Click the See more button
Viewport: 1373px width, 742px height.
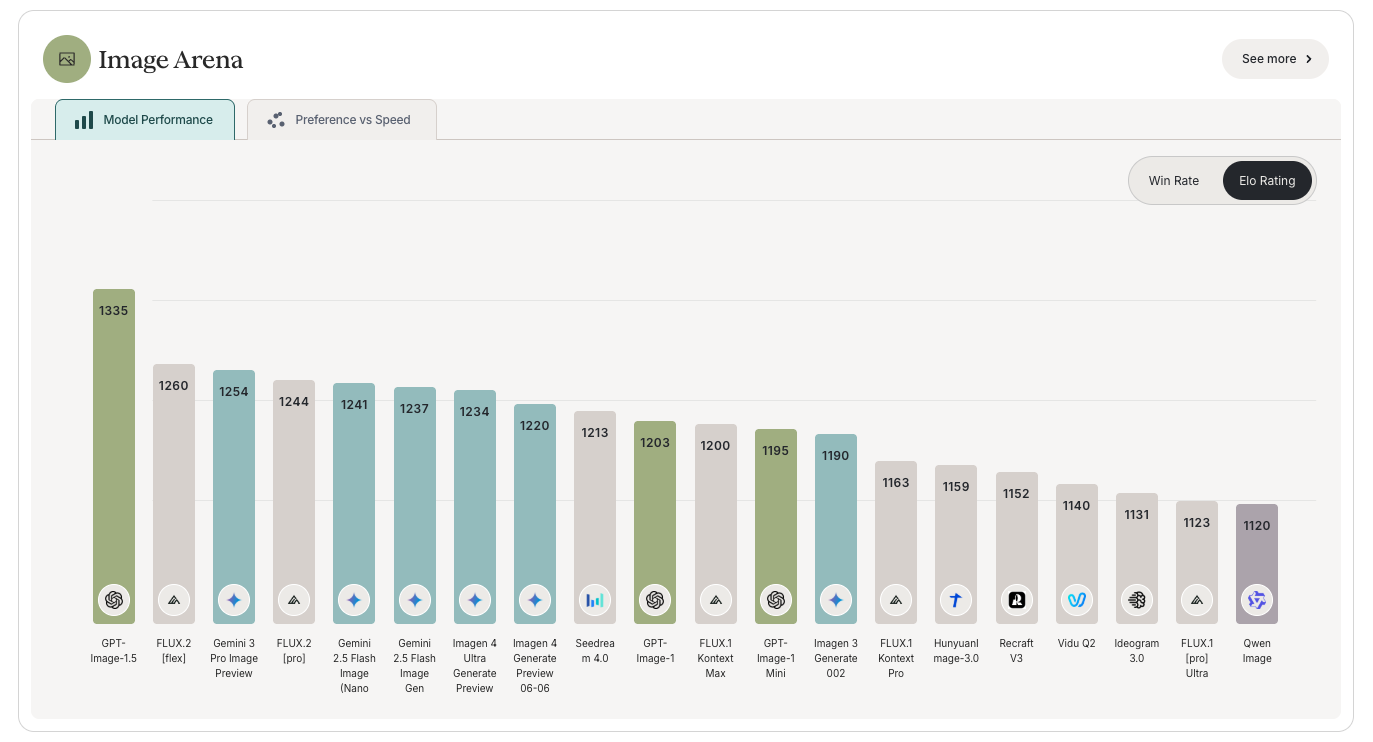(x=1269, y=59)
